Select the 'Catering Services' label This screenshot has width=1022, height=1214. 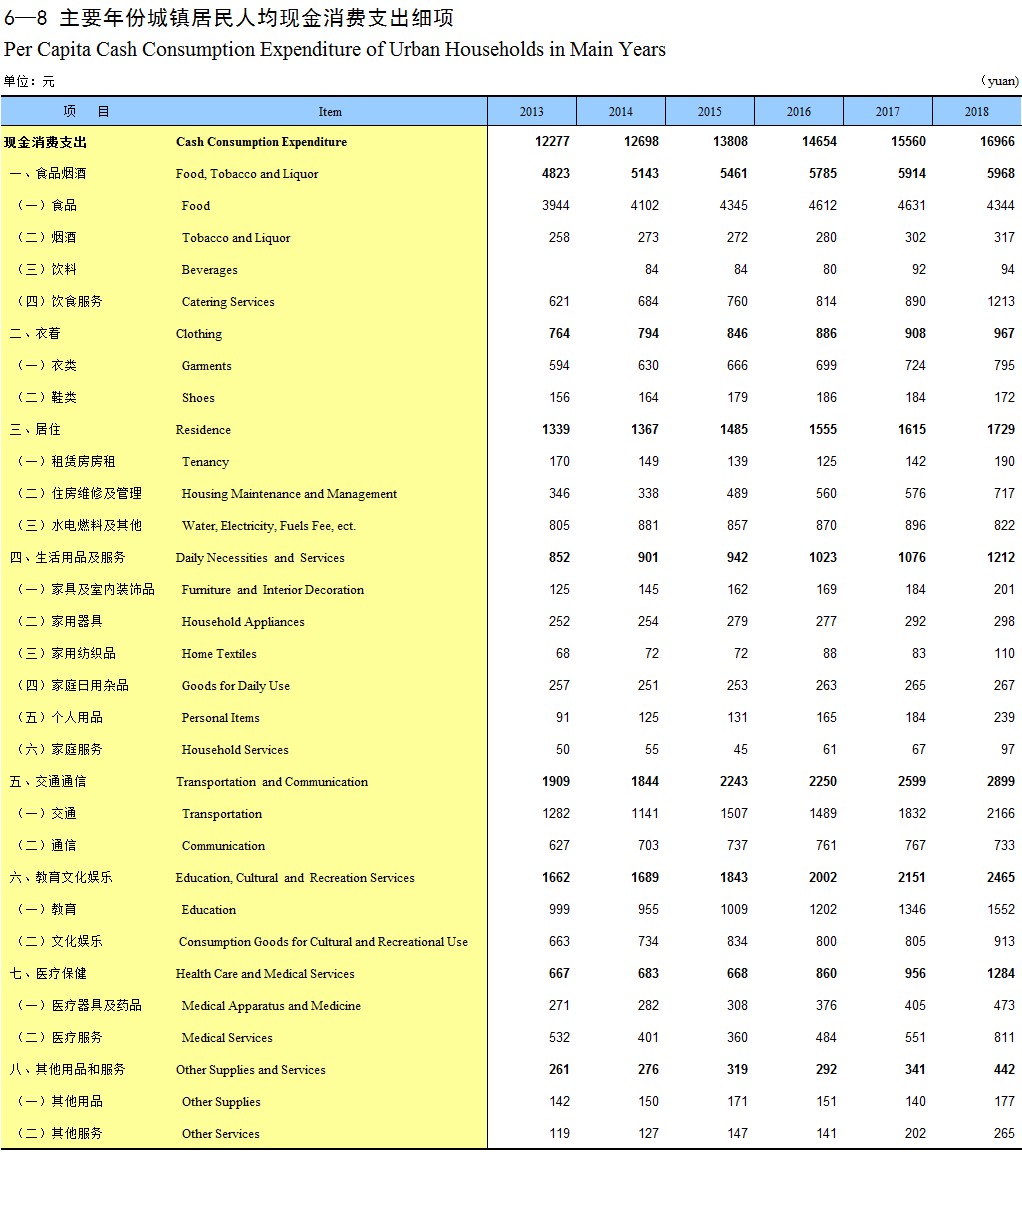[228, 302]
